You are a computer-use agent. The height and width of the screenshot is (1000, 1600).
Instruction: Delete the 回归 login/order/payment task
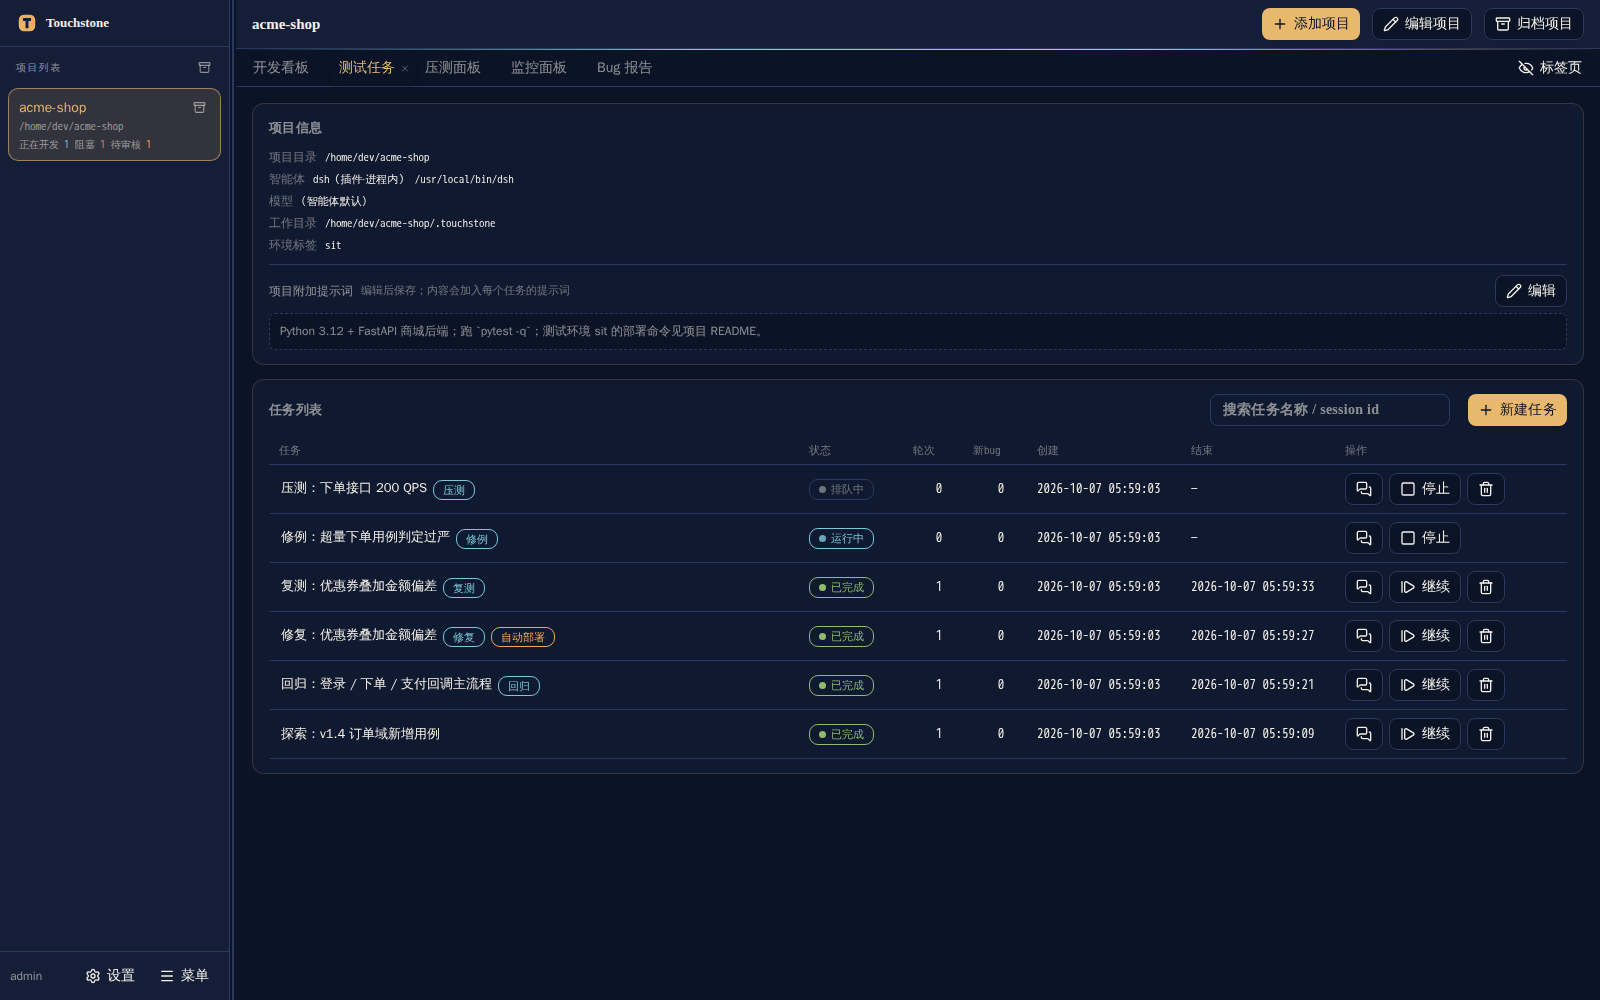(1485, 685)
